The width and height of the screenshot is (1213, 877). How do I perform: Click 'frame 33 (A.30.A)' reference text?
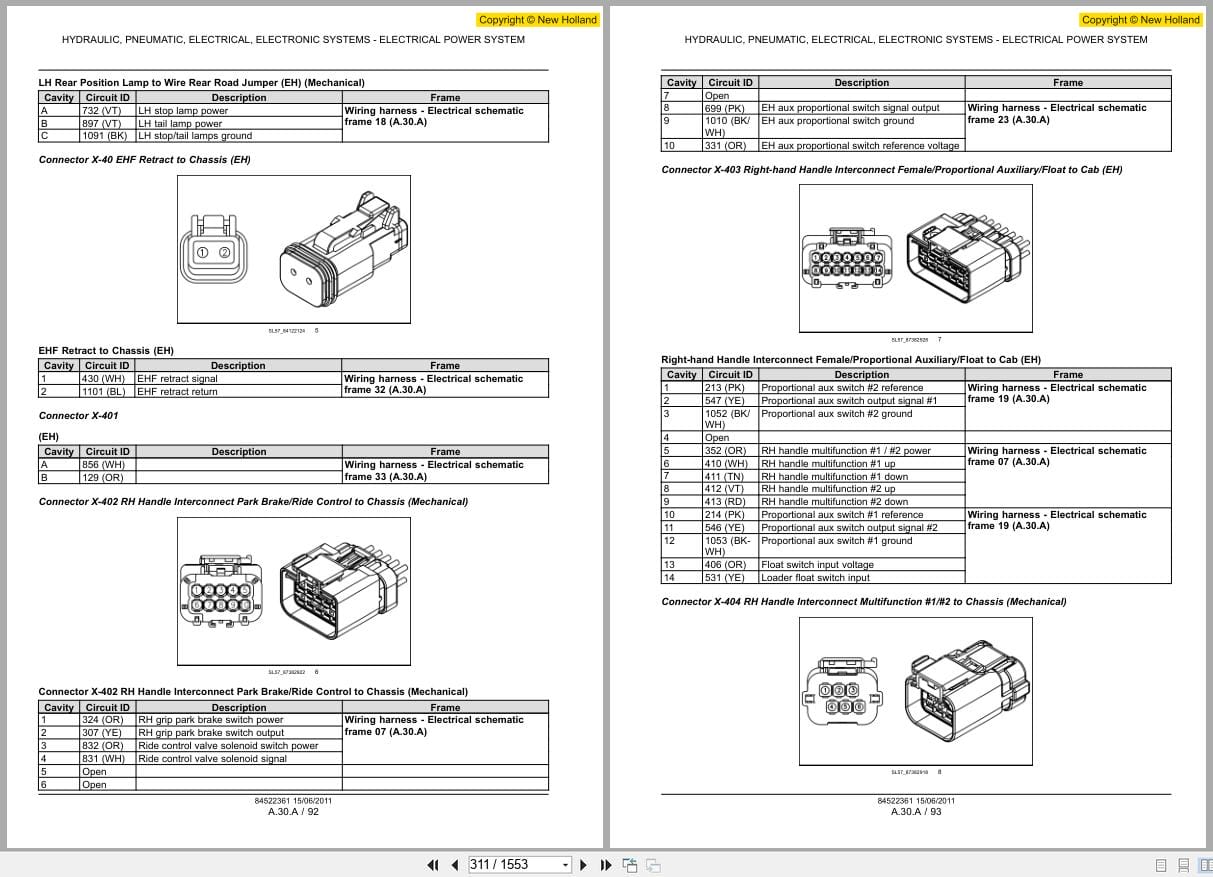click(385, 476)
